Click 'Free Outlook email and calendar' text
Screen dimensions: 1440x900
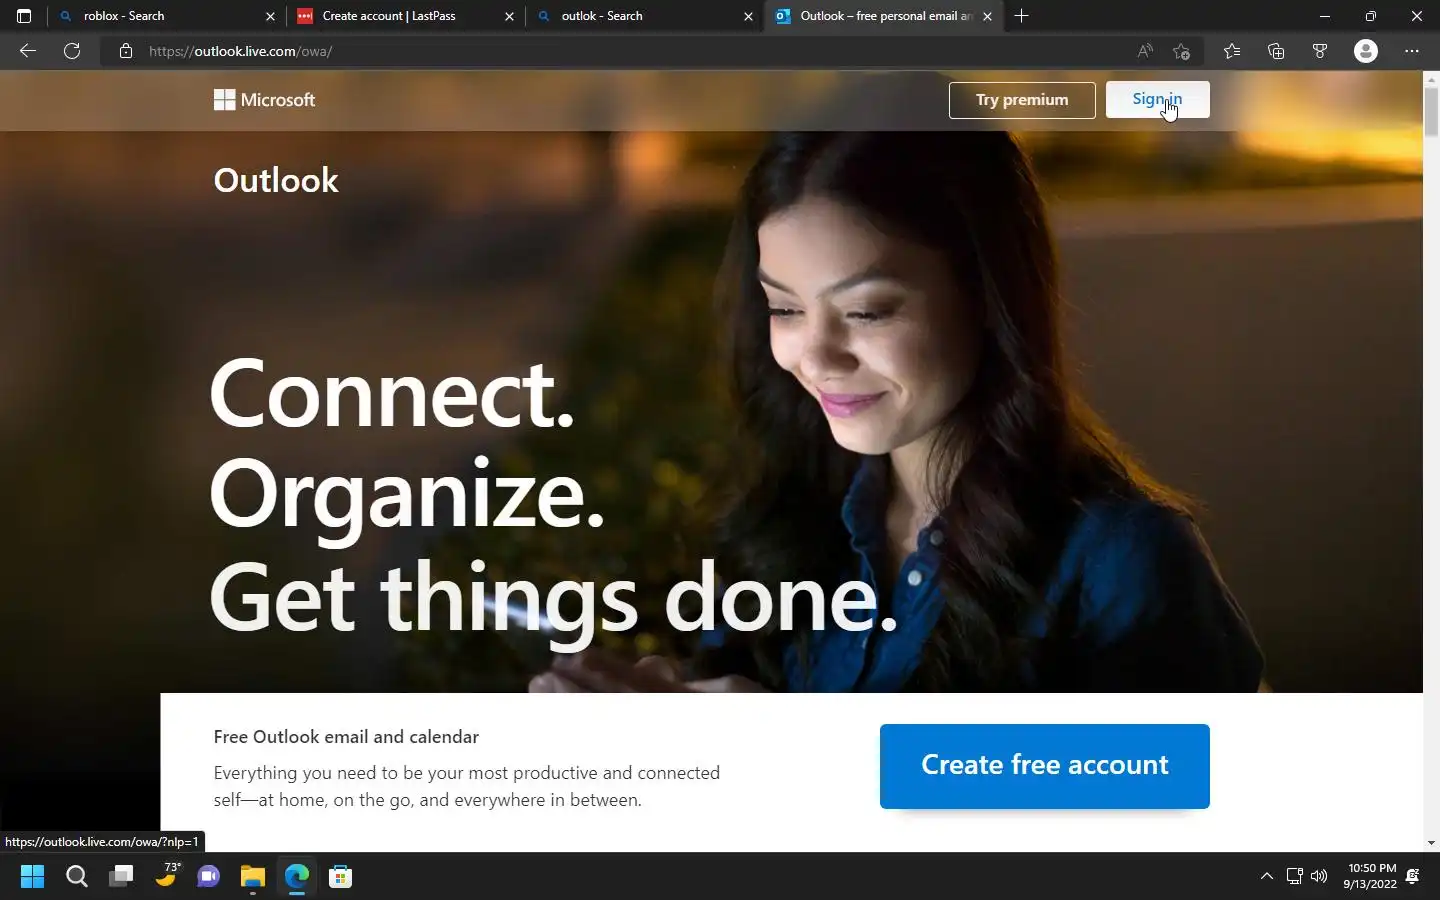pyautogui.click(x=346, y=737)
